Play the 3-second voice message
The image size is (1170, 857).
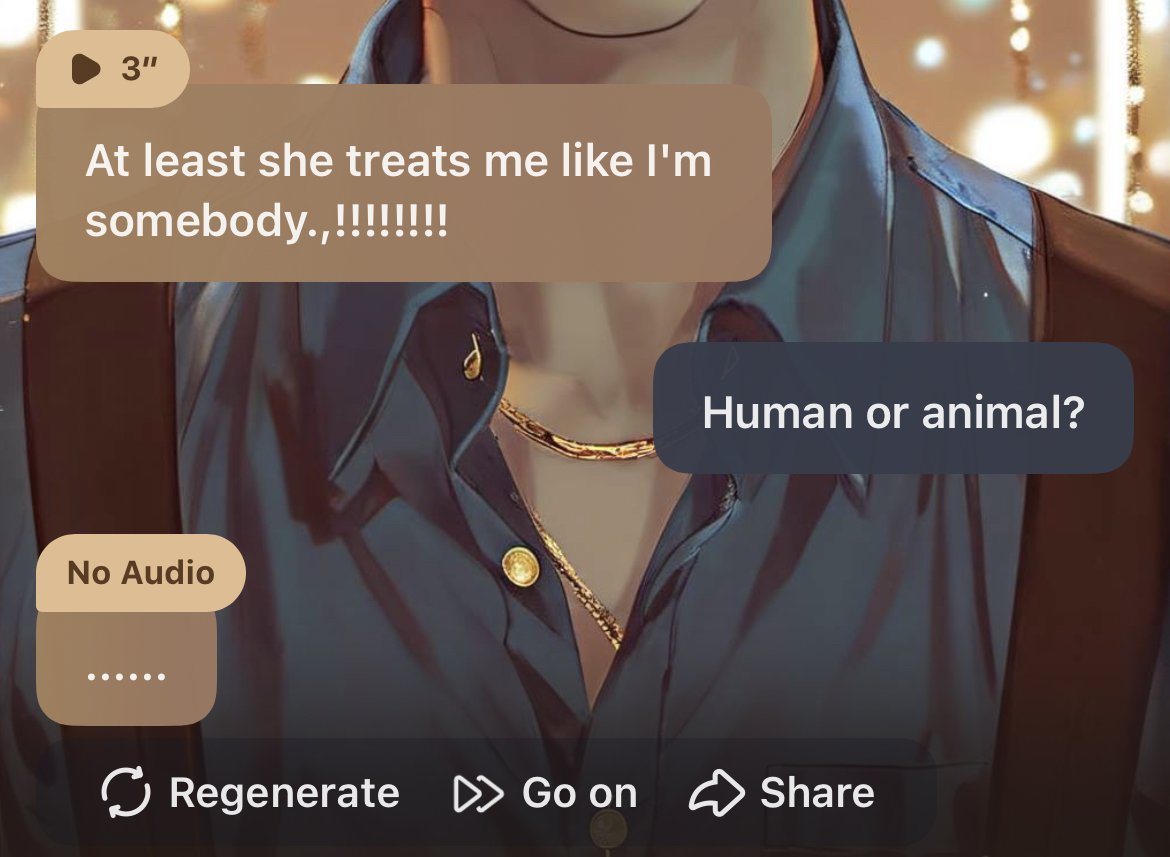(x=86, y=69)
